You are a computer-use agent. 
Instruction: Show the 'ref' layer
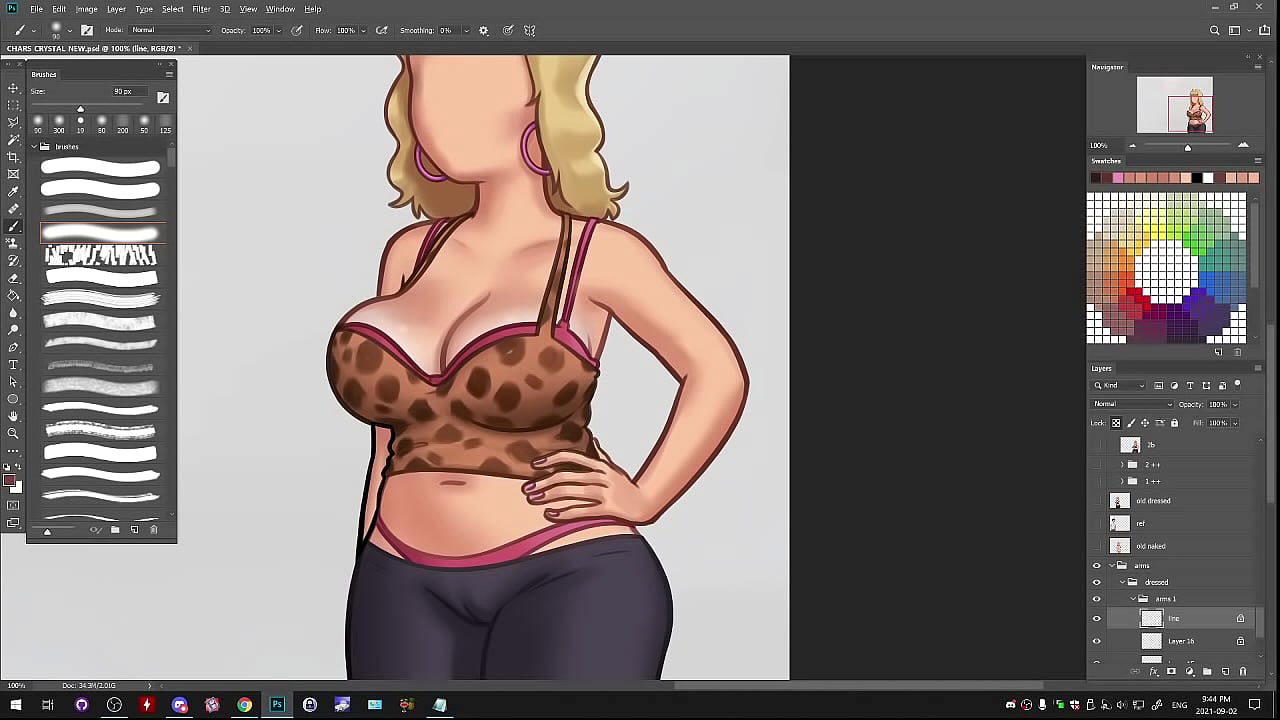tap(1096, 523)
